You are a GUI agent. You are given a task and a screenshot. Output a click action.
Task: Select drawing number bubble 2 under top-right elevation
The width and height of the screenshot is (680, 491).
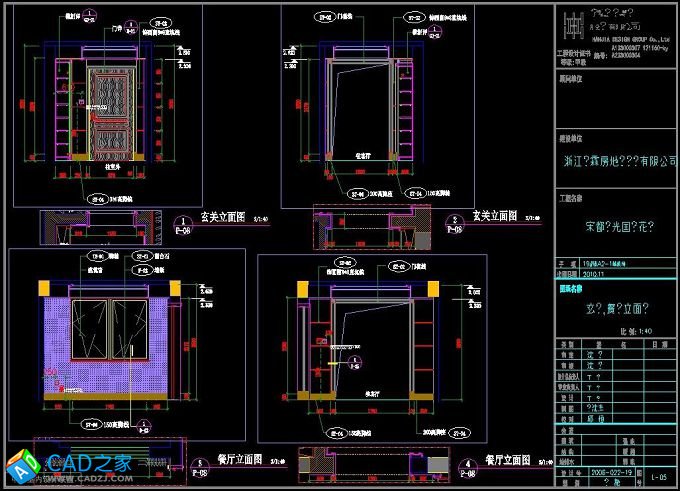[x=454, y=224]
